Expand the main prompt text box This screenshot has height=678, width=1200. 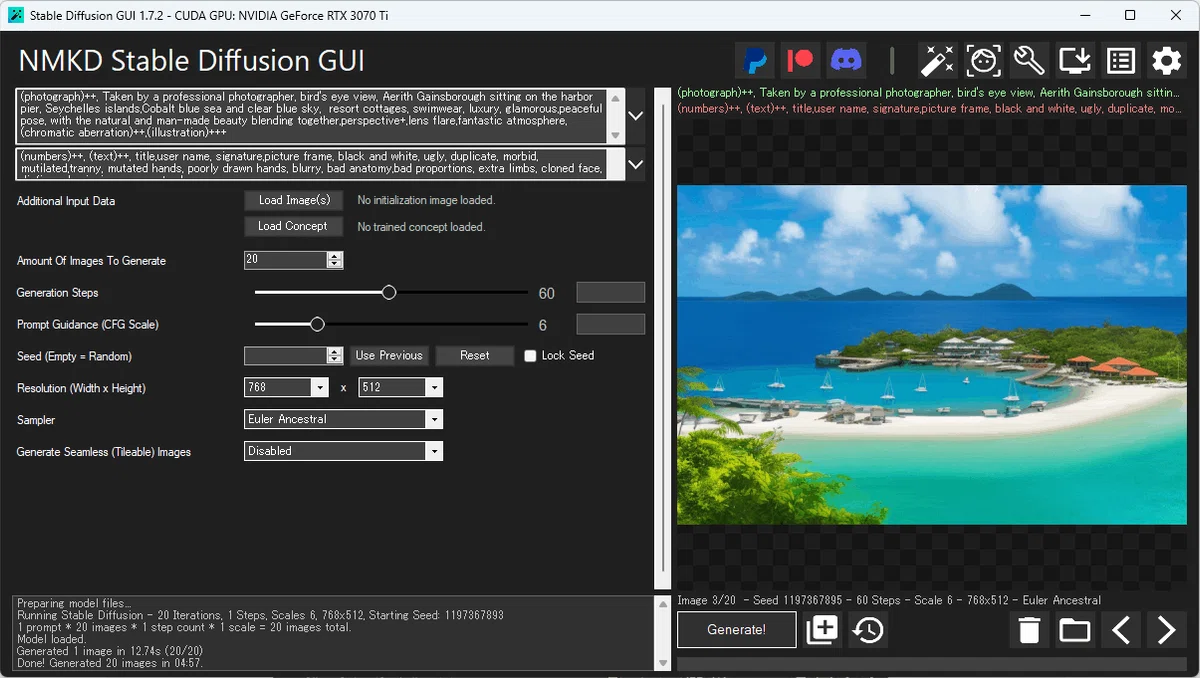[x=635, y=116]
